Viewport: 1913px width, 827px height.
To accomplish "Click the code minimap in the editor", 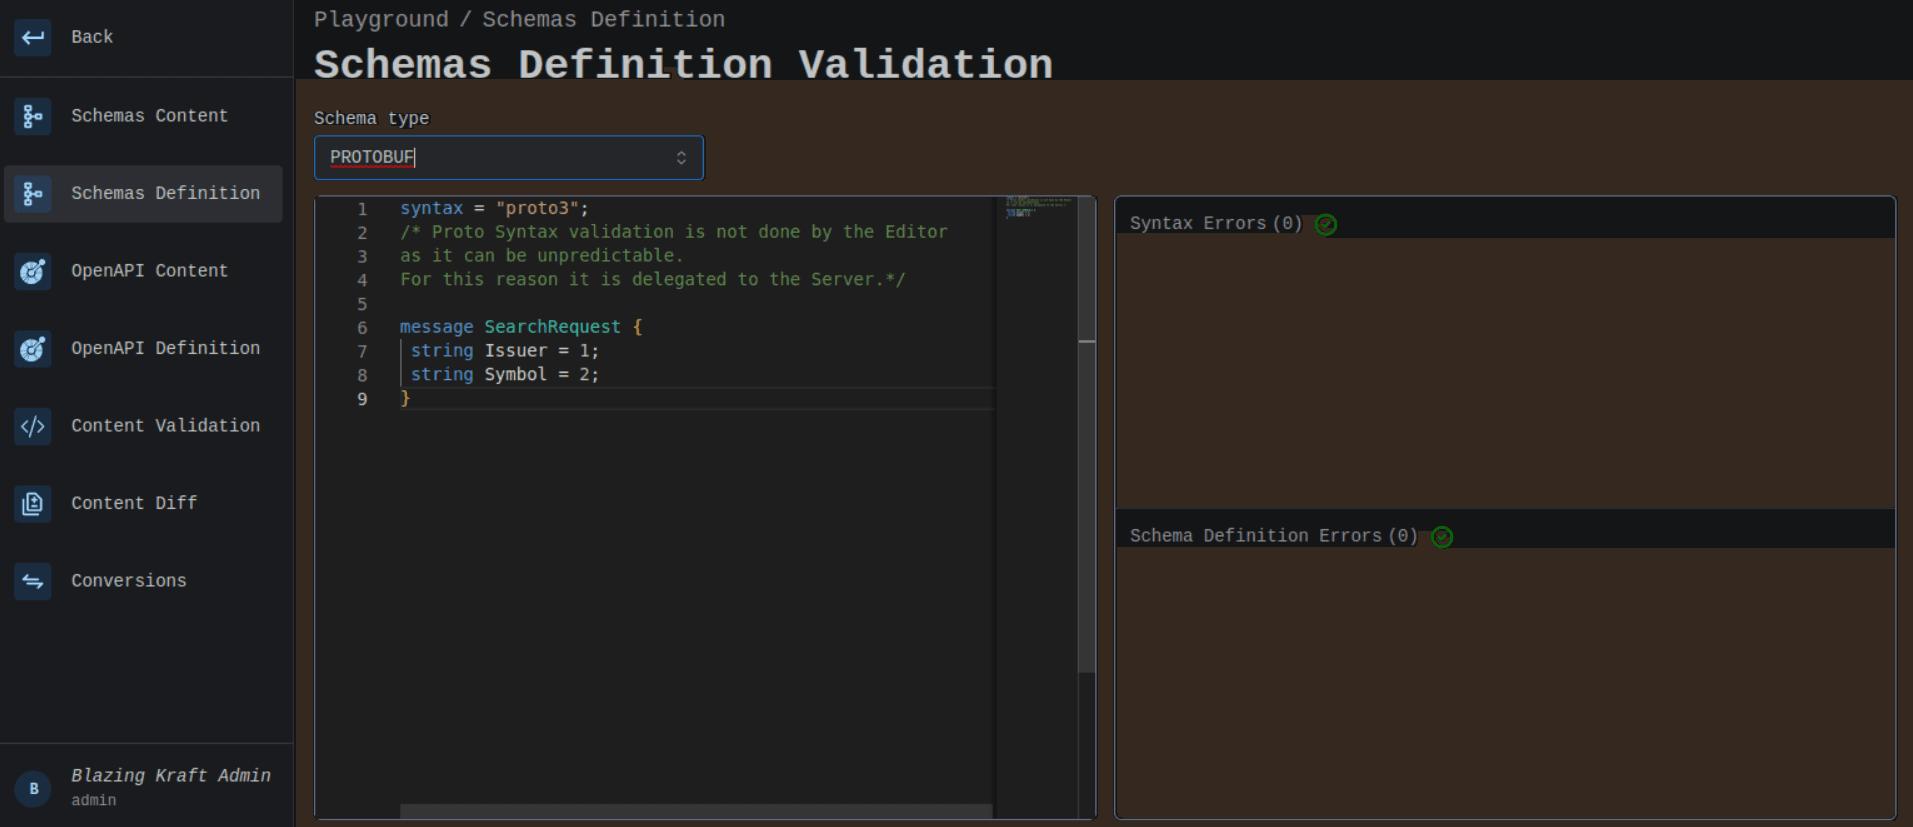I will [x=1036, y=207].
